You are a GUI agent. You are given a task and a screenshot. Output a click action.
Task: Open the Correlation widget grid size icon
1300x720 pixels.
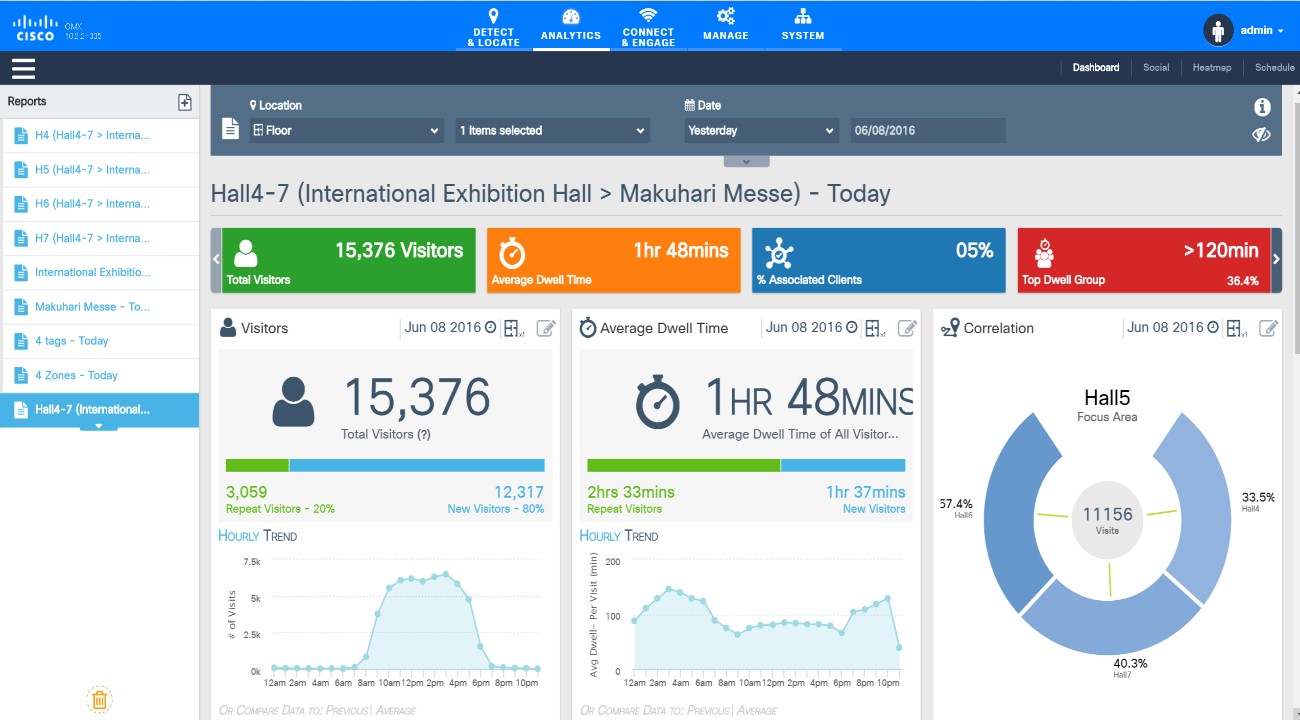point(1237,328)
